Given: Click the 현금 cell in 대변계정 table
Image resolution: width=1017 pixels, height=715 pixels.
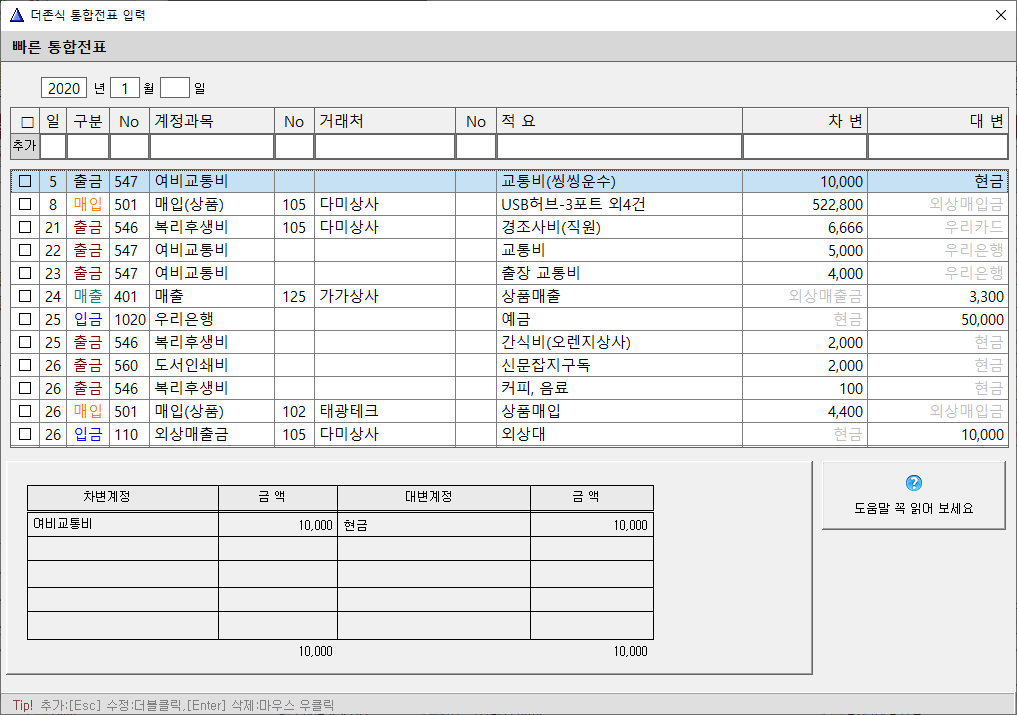Looking at the screenshot, I should point(434,524).
